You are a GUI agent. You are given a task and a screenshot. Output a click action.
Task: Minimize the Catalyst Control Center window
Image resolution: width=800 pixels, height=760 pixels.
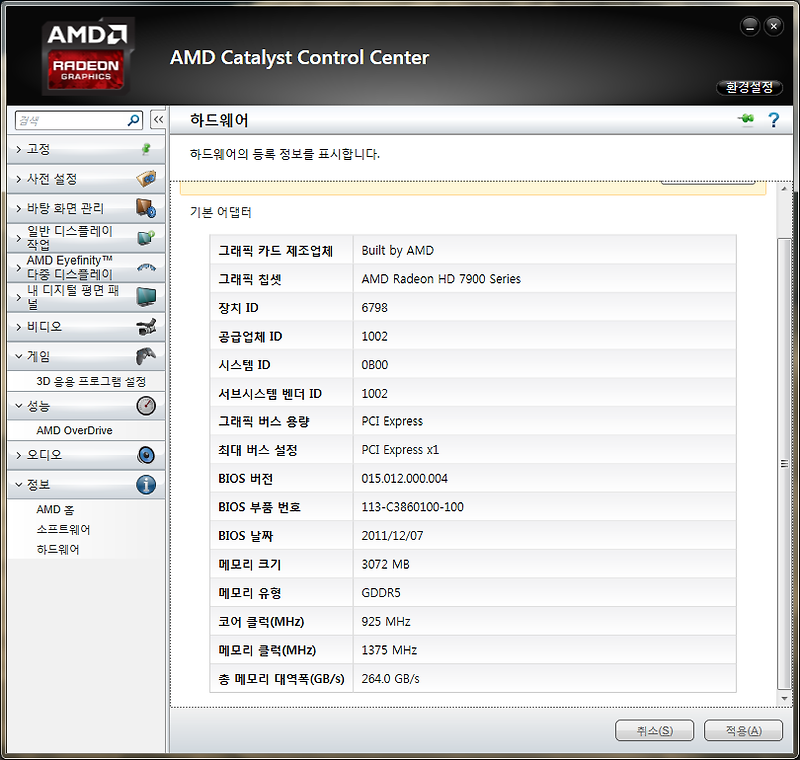(750, 26)
